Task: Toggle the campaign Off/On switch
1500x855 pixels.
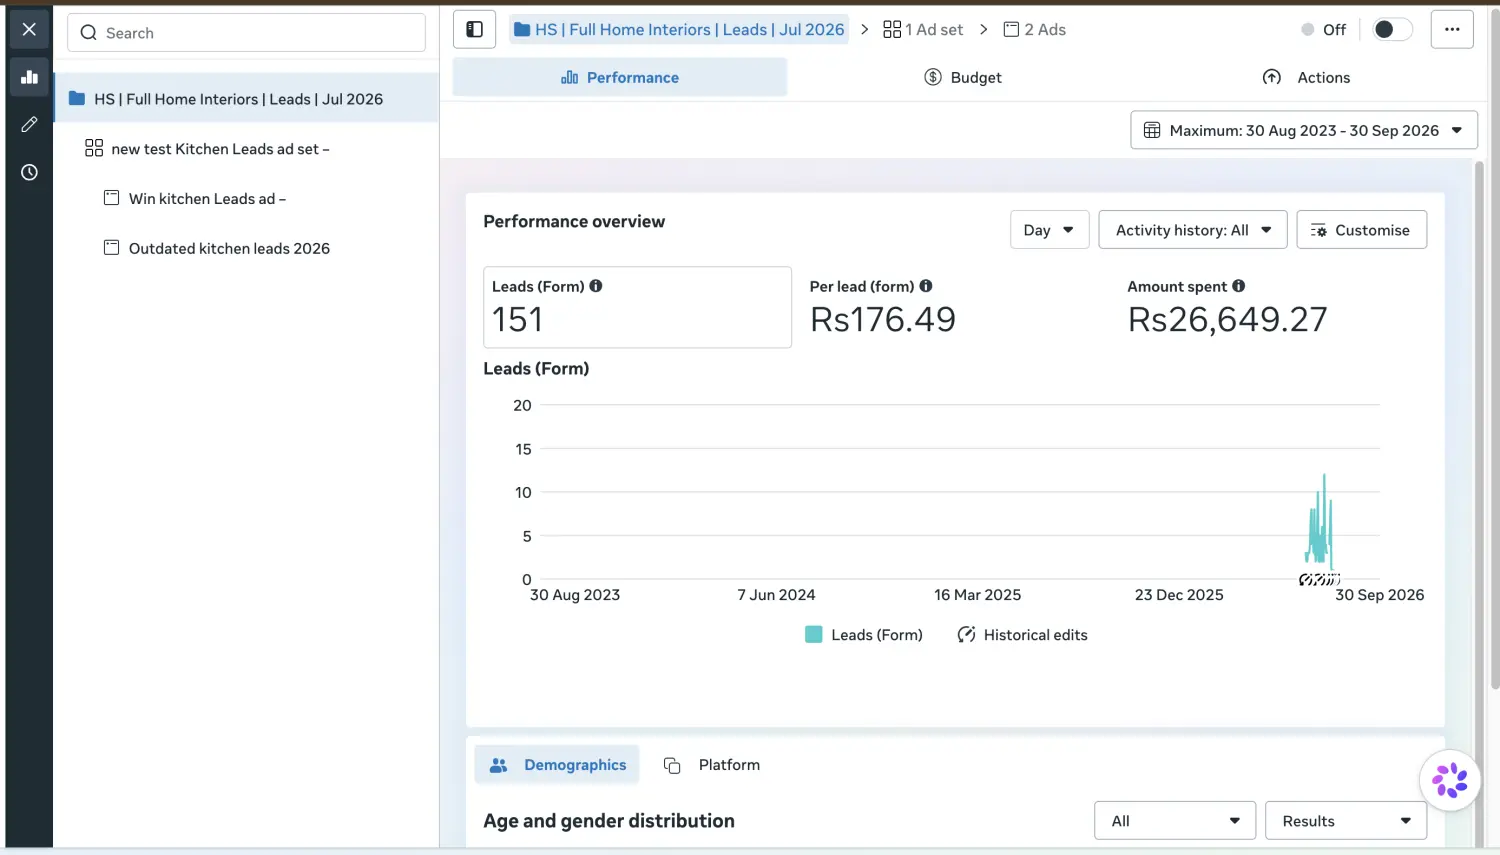Action: pyautogui.click(x=1392, y=30)
